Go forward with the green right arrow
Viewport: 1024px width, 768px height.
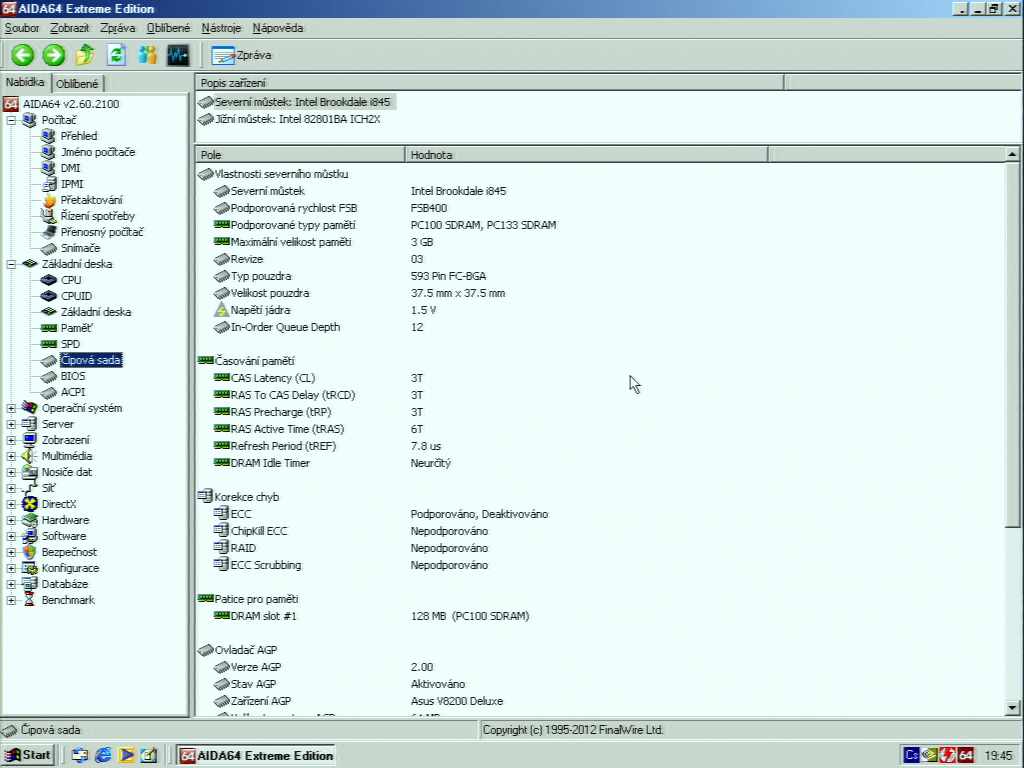pos(54,55)
